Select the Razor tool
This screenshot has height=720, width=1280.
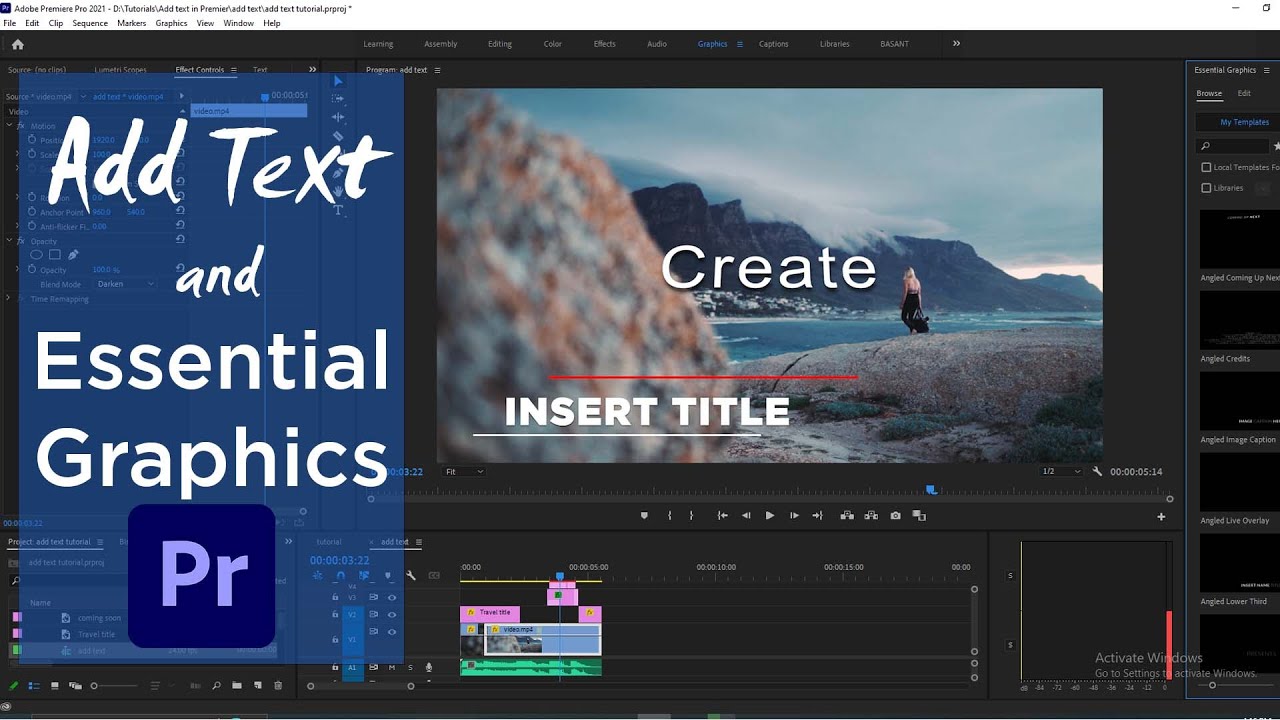[338, 136]
